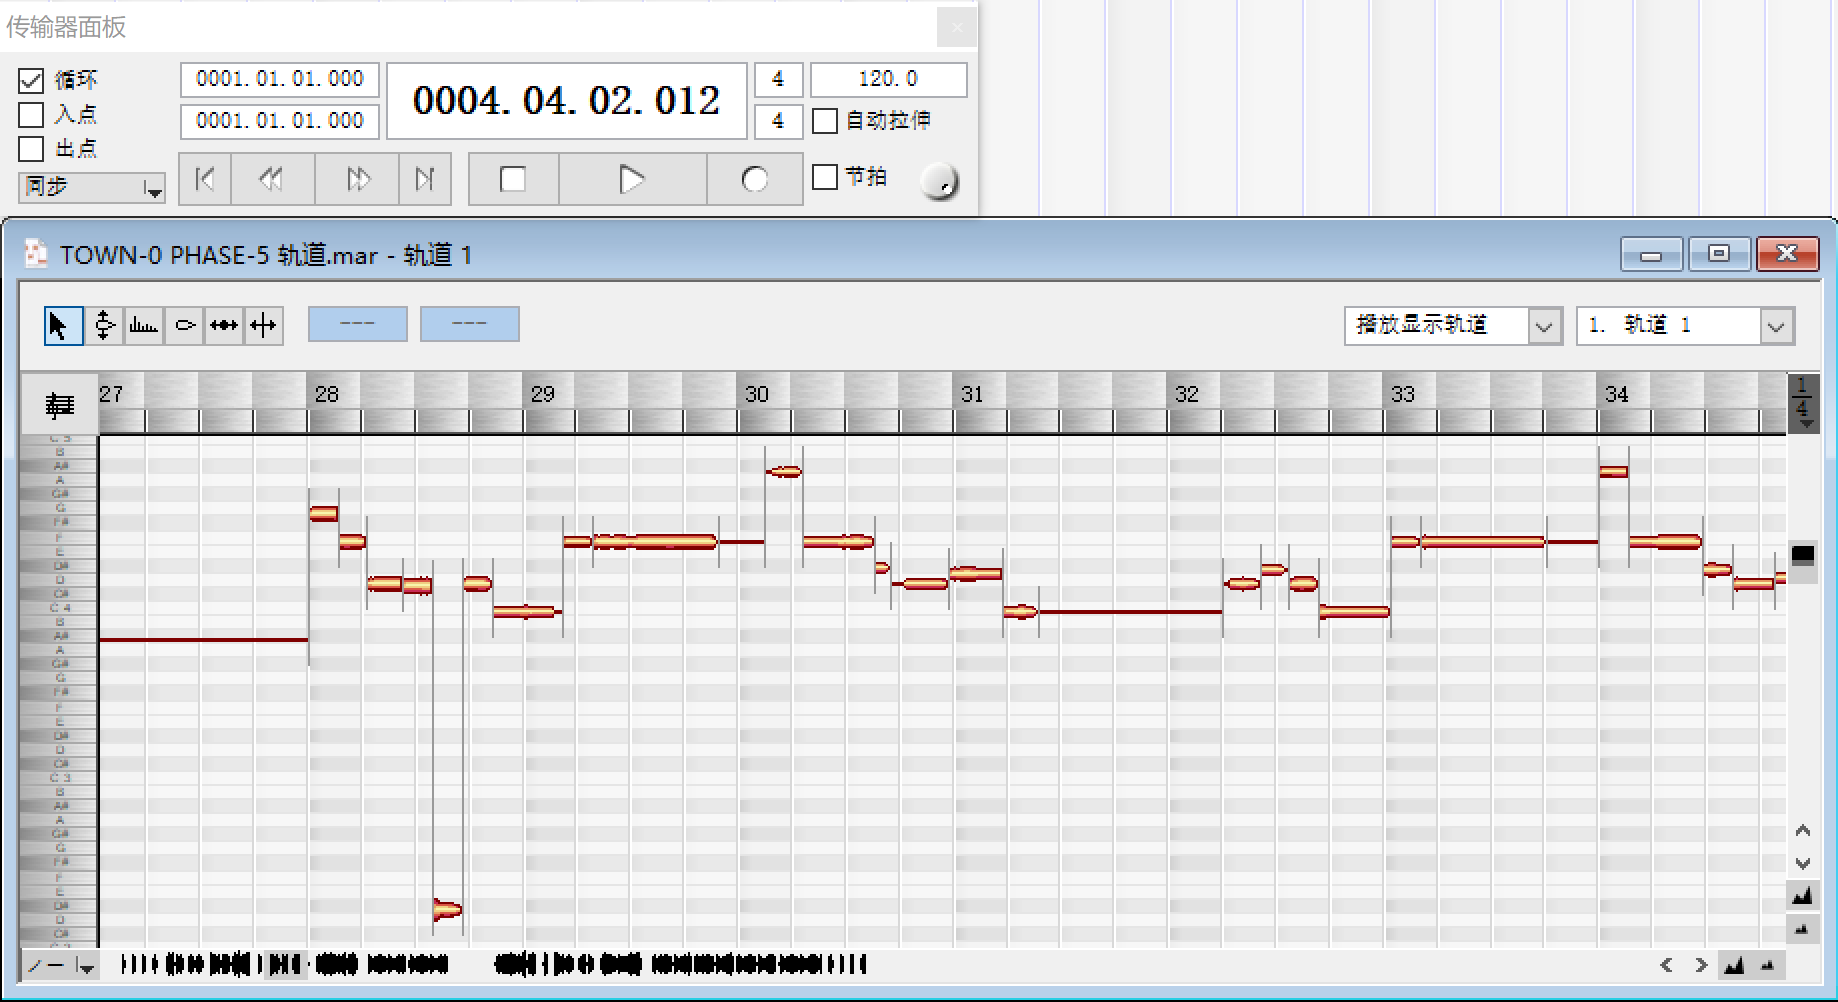Click the waveform overview strip at bottom
The height and width of the screenshot is (1002, 1838).
pyautogui.click(x=493, y=965)
